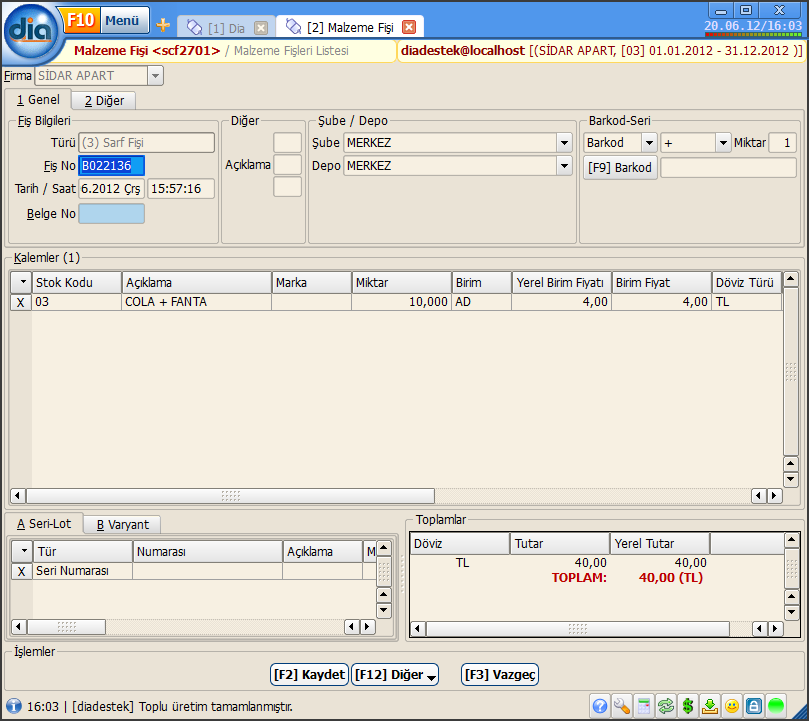Click the yellow smiley face icon
The image size is (809, 721).
click(x=732, y=706)
